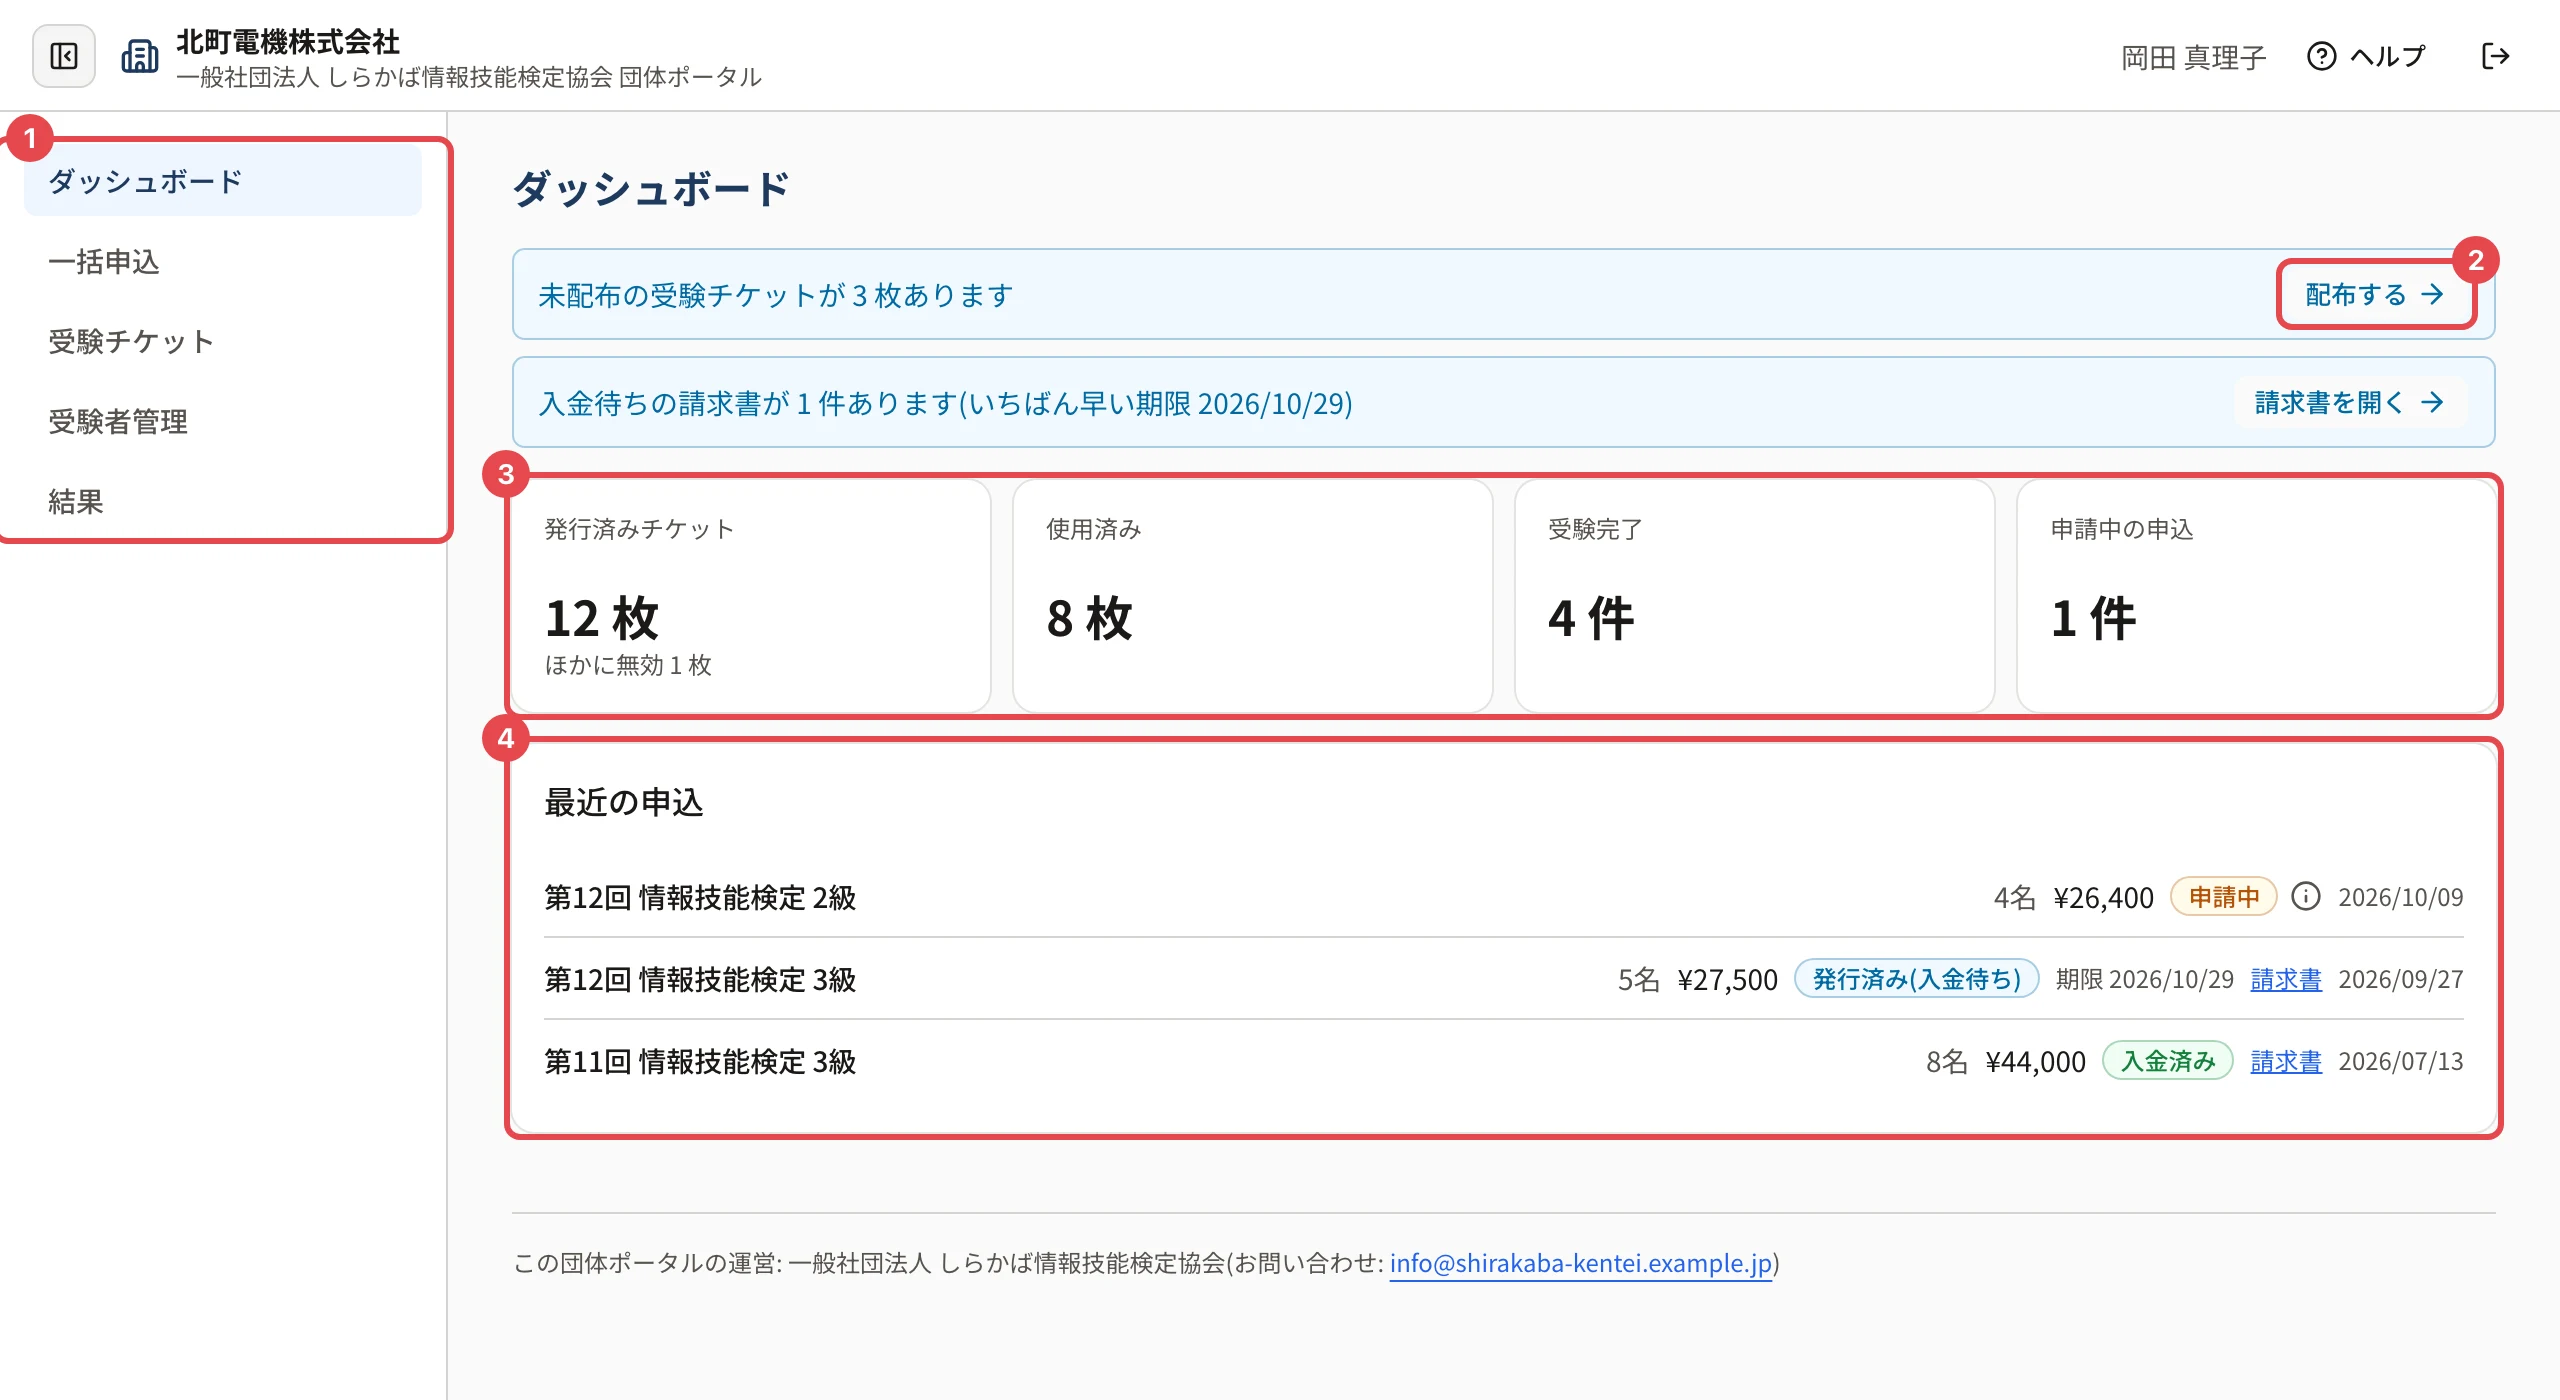Collapse the sidebar with the panel toggle icon
This screenshot has width=2560, height=1400.
pyautogui.click(x=64, y=56)
